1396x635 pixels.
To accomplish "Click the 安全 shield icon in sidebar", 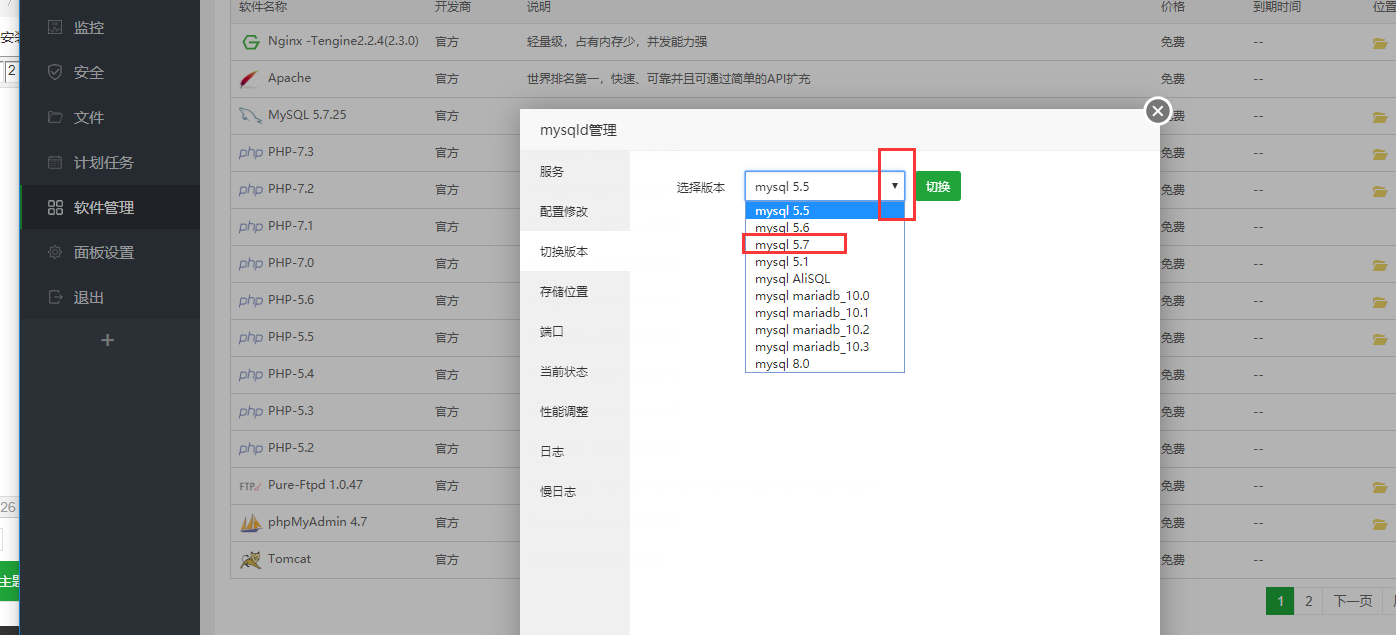I will (x=55, y=72).
